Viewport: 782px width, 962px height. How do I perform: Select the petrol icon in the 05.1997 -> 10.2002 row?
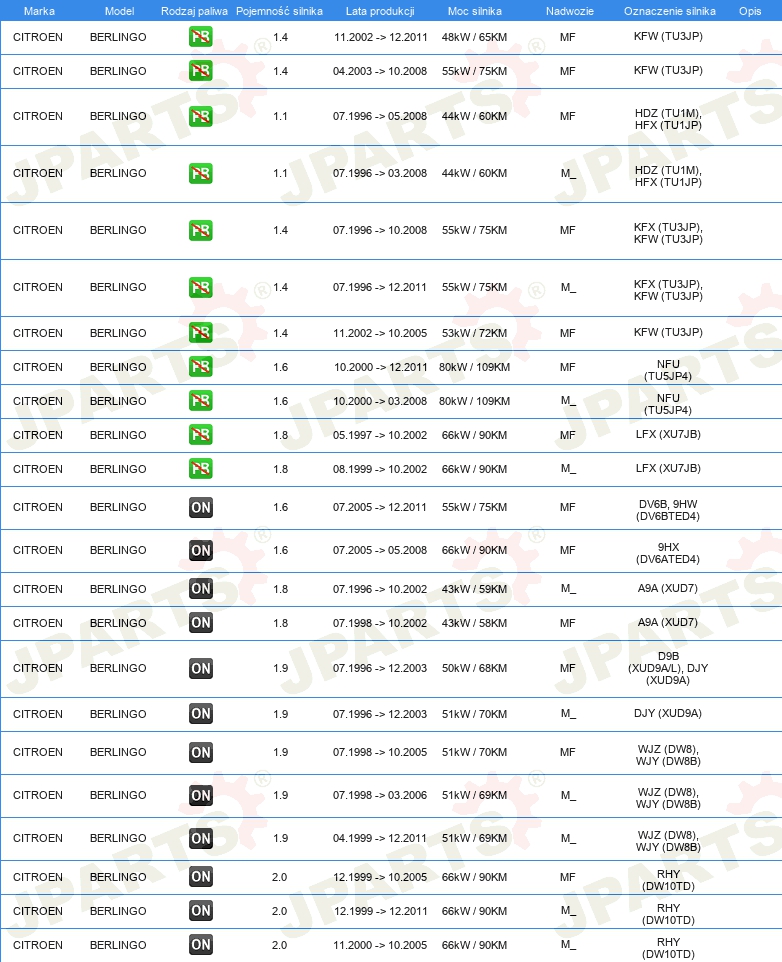click(201, 434)
